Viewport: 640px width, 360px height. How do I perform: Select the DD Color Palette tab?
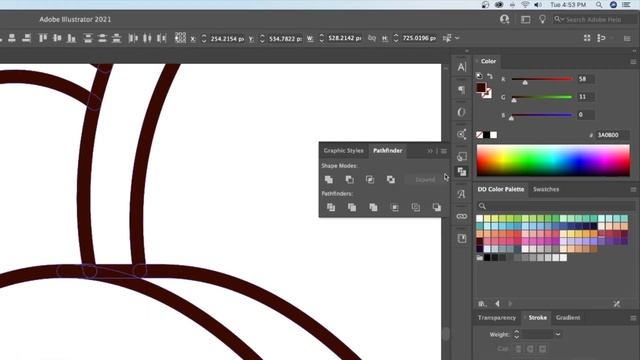tap(500, 189)
